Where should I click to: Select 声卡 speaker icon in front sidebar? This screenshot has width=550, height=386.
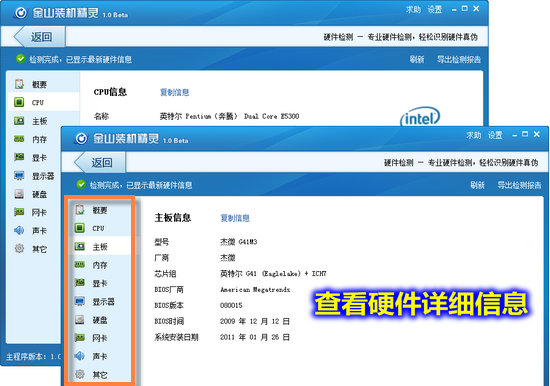80,356
